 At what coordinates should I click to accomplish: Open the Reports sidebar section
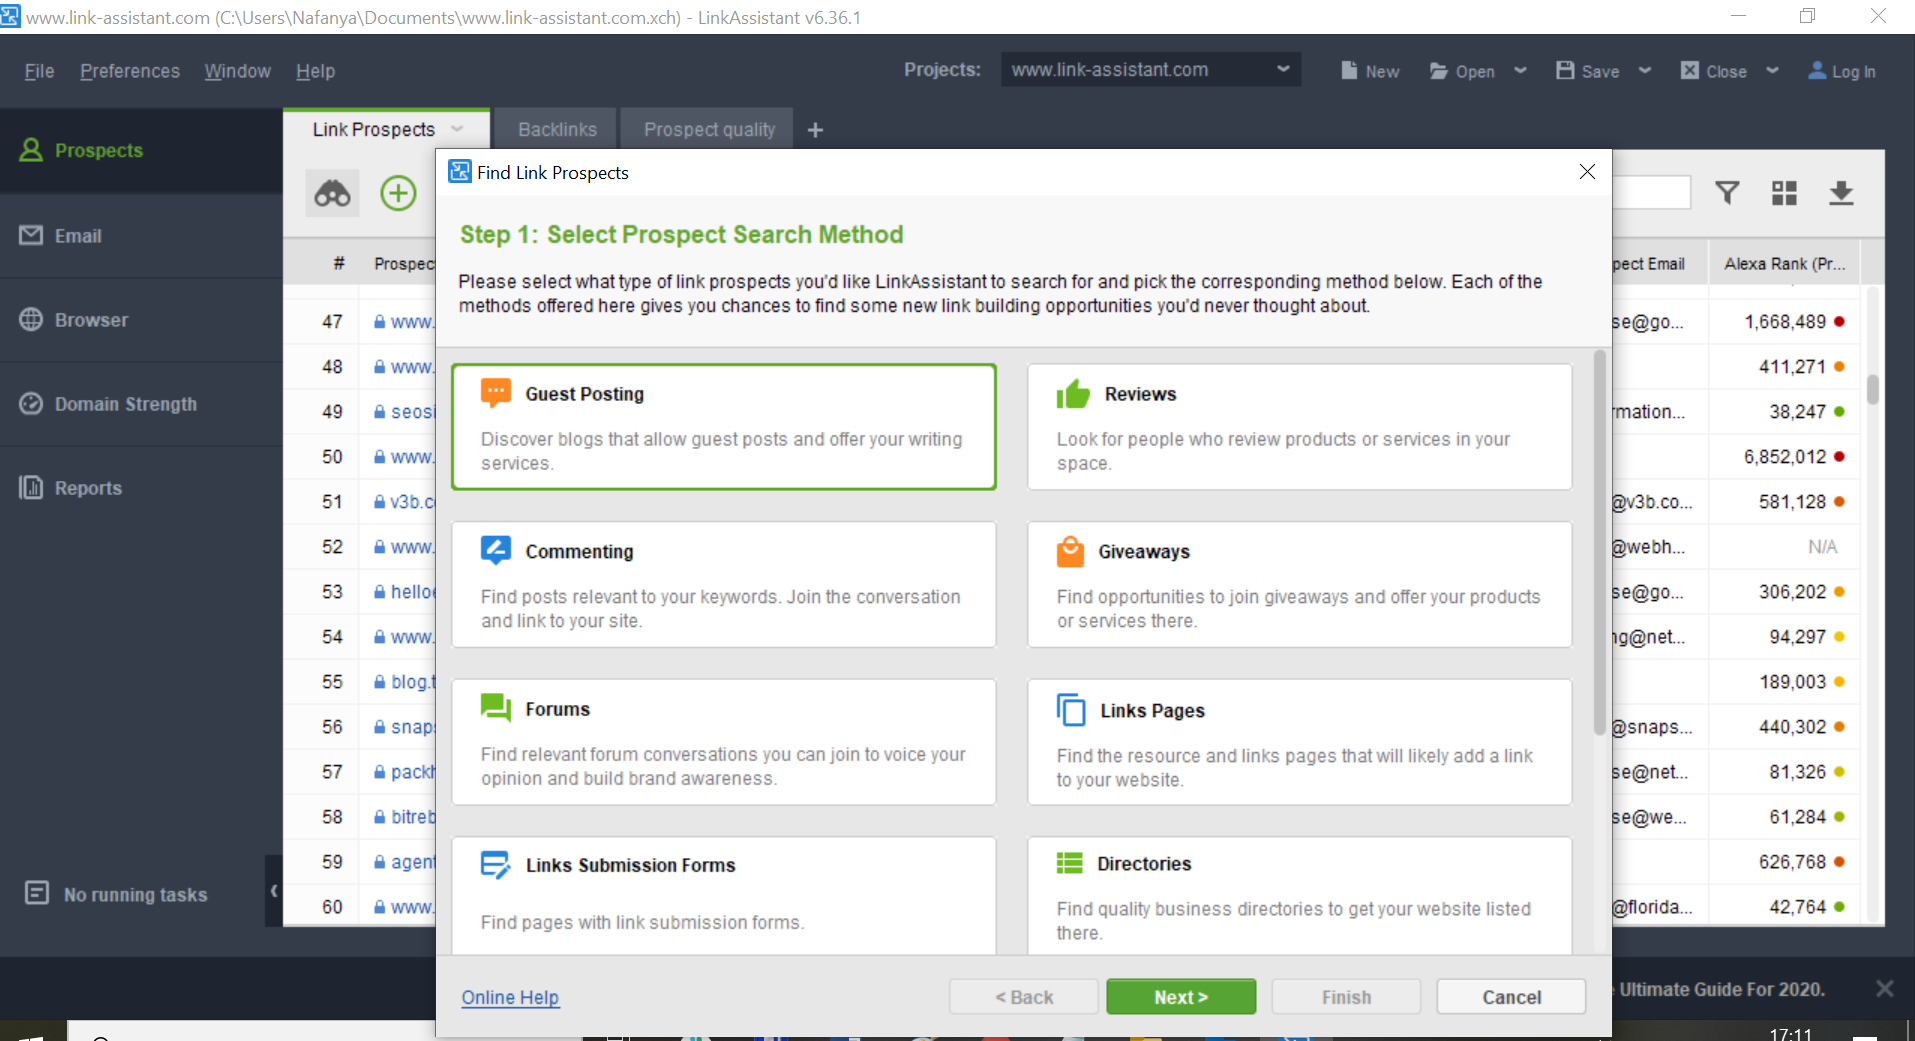coord(141,487)
